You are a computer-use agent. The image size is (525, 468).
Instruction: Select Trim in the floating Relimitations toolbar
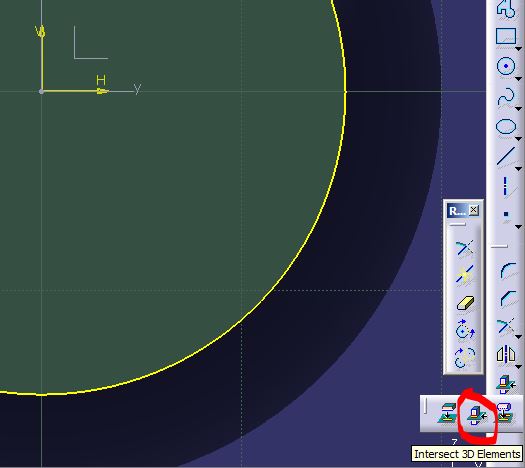coord(465,248)
